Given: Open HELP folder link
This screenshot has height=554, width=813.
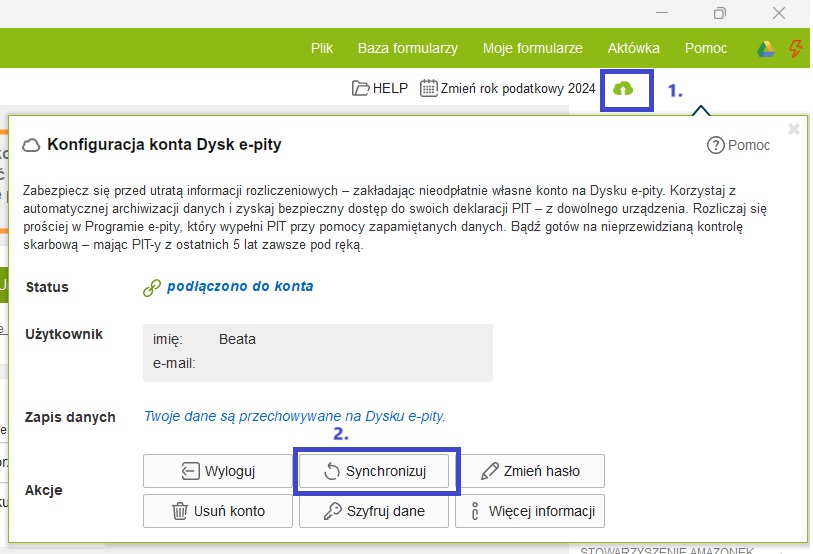Looking at the screenshot, I should click(380, 88).
